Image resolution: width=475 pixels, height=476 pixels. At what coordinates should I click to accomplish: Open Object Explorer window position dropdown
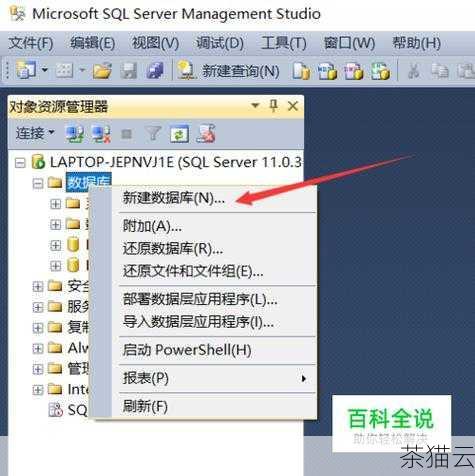pyautogui.click(x=255, y=106)
